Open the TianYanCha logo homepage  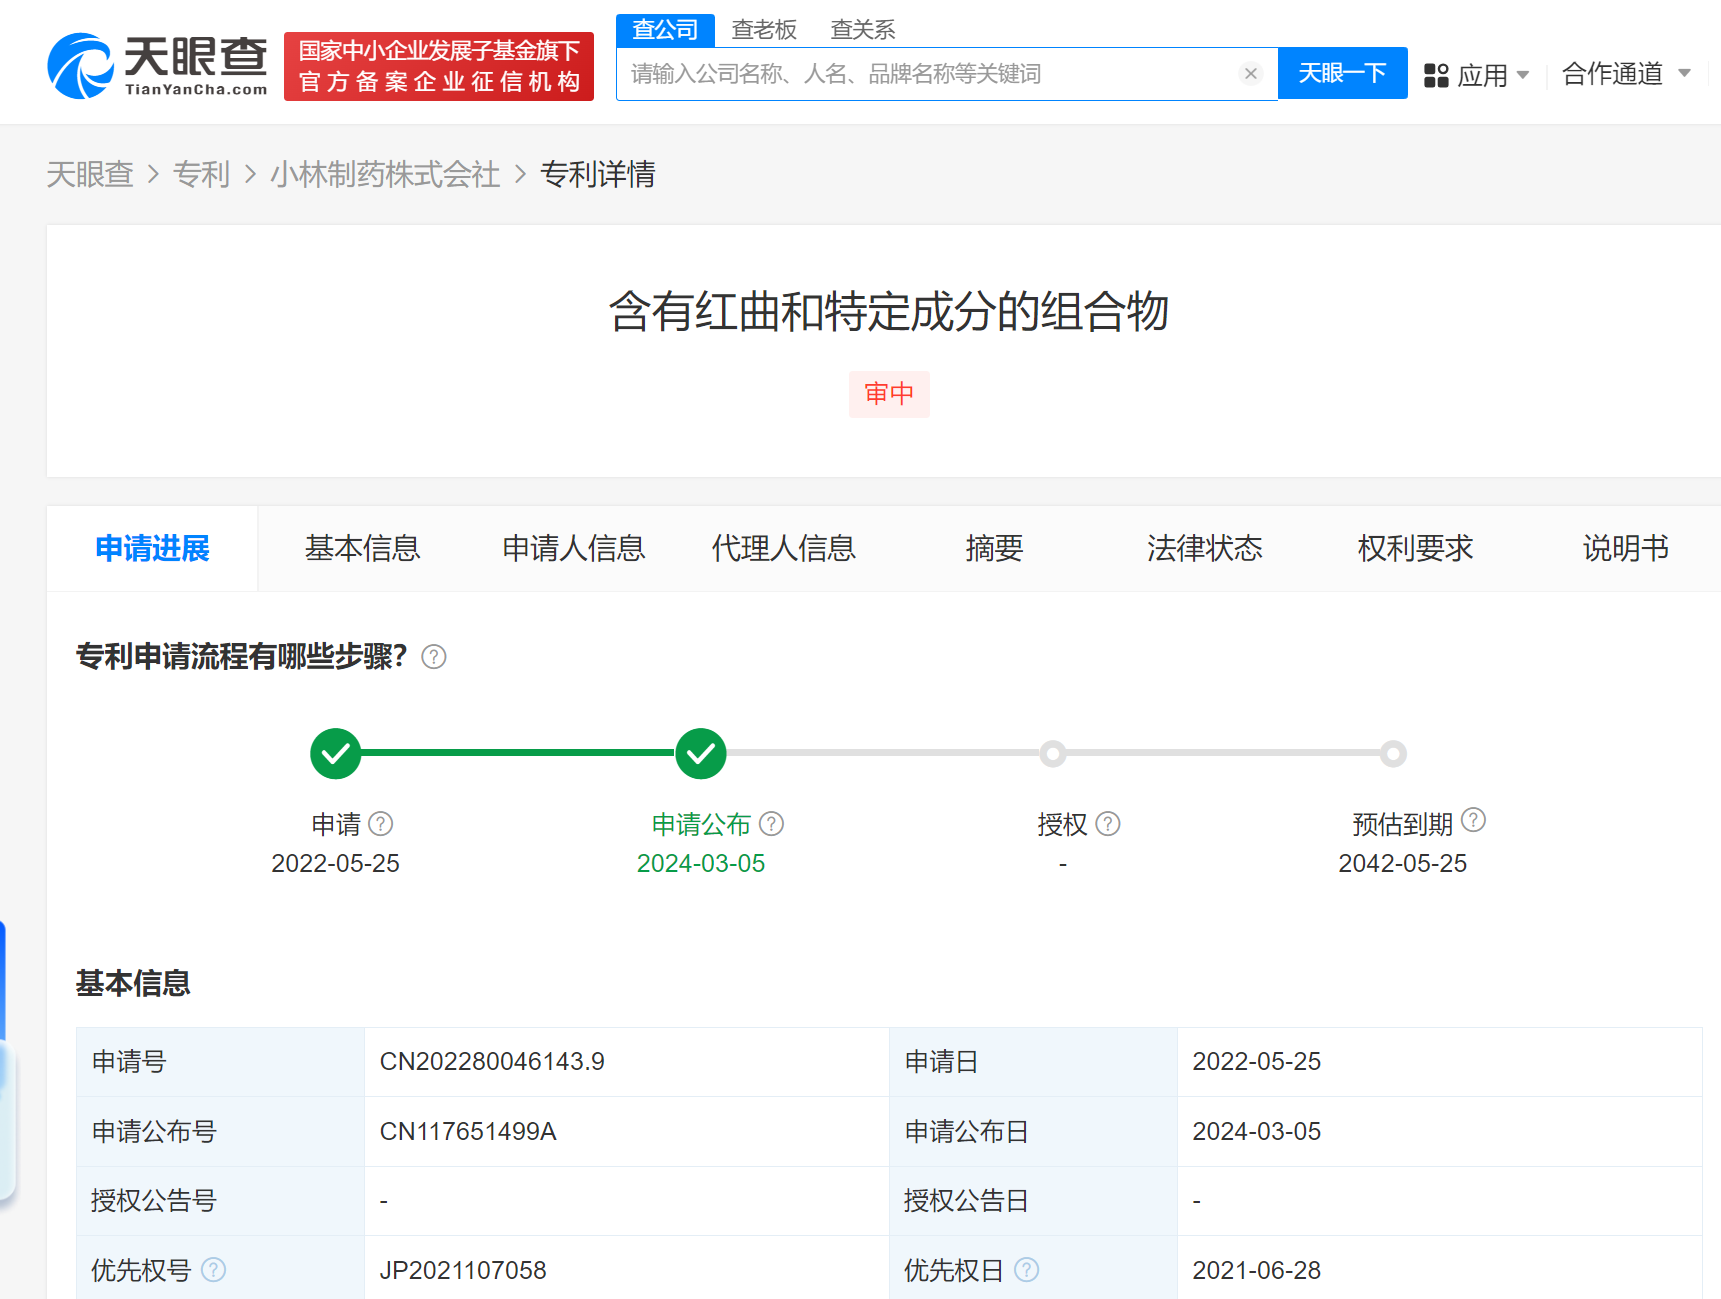tap(158, 66)
